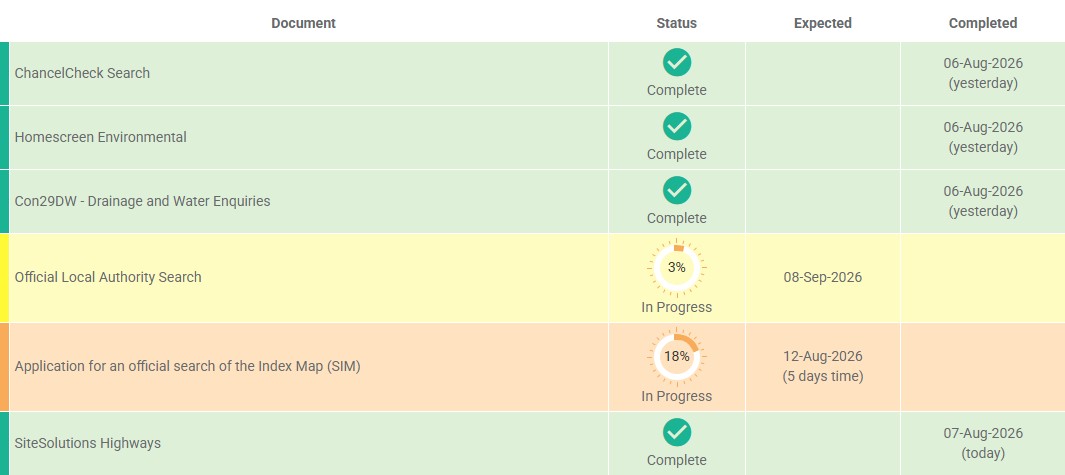Click the 12-Aug-2026 expected date cell

[x=823, y=366]
